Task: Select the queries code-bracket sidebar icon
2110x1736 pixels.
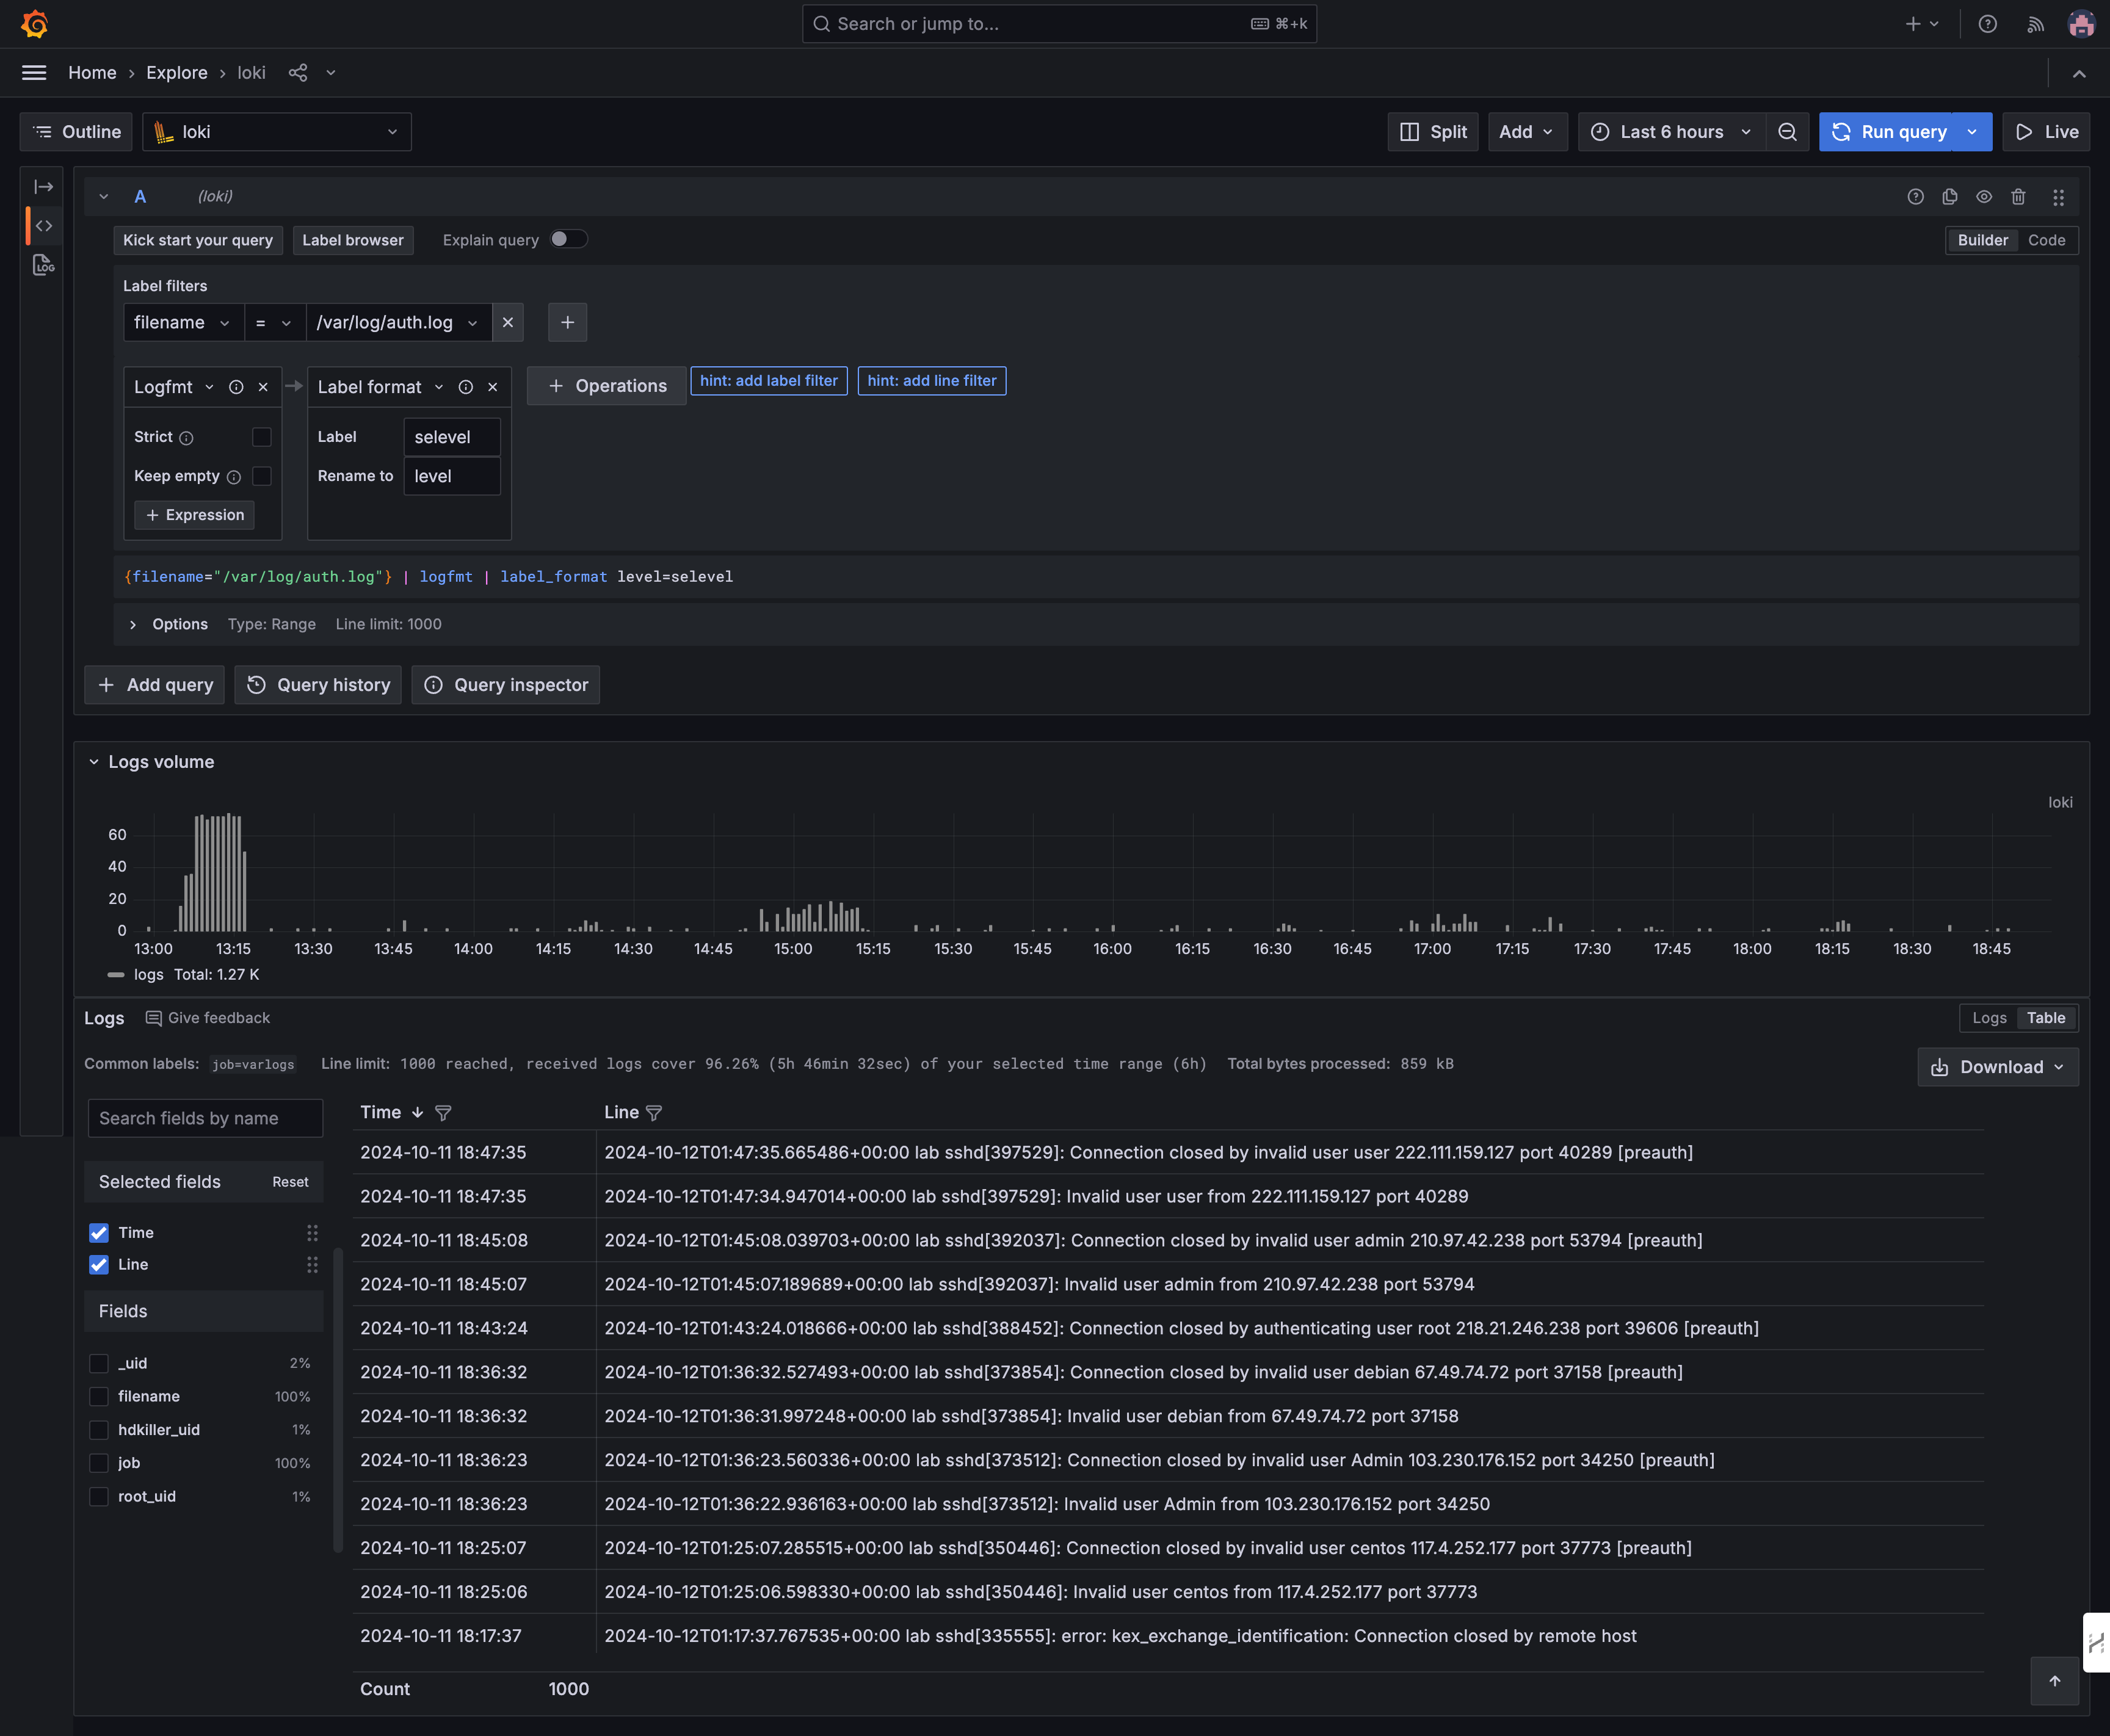Action: click(x=43, y=226)
